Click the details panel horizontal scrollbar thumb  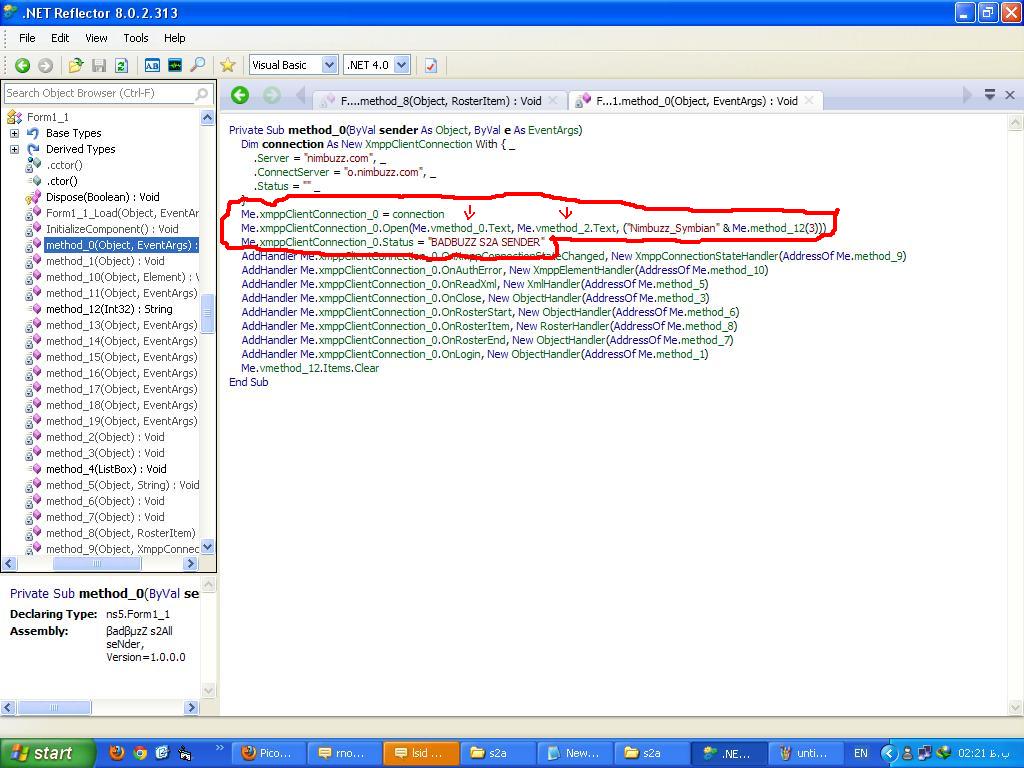[x=54, y=708]
